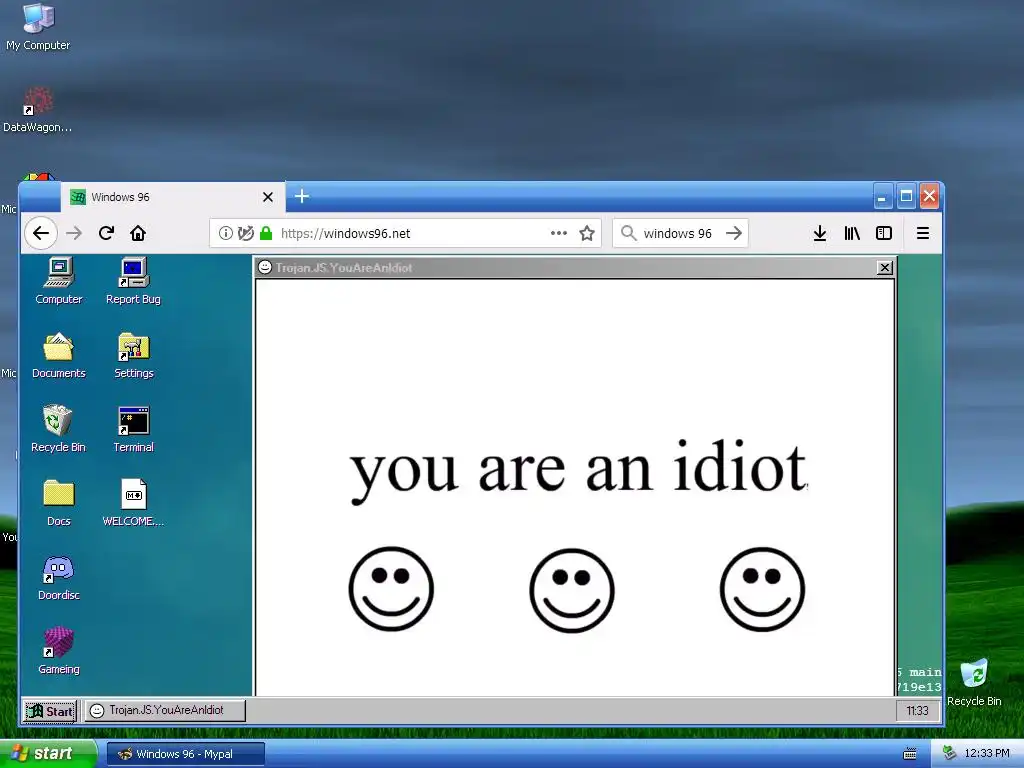This screenshot has height=768, width=1024.
Task: Open the Docs folder icon
Action: click(x=59, y=503)
